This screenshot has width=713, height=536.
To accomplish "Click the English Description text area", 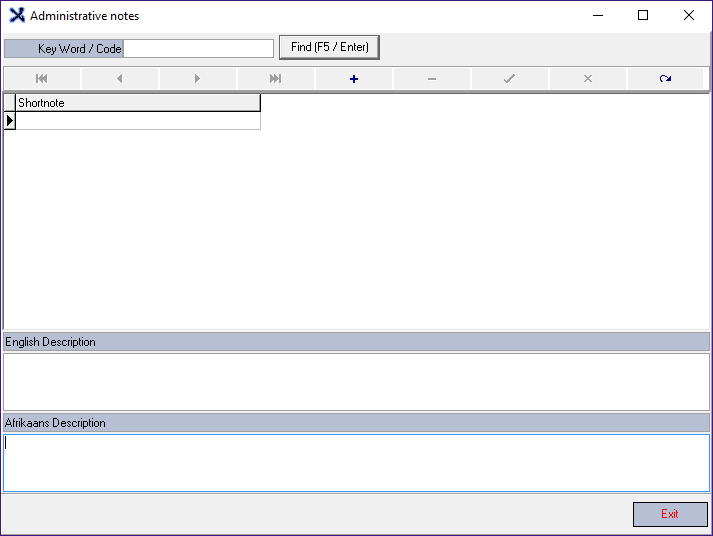I will click(x=356, y=382).
